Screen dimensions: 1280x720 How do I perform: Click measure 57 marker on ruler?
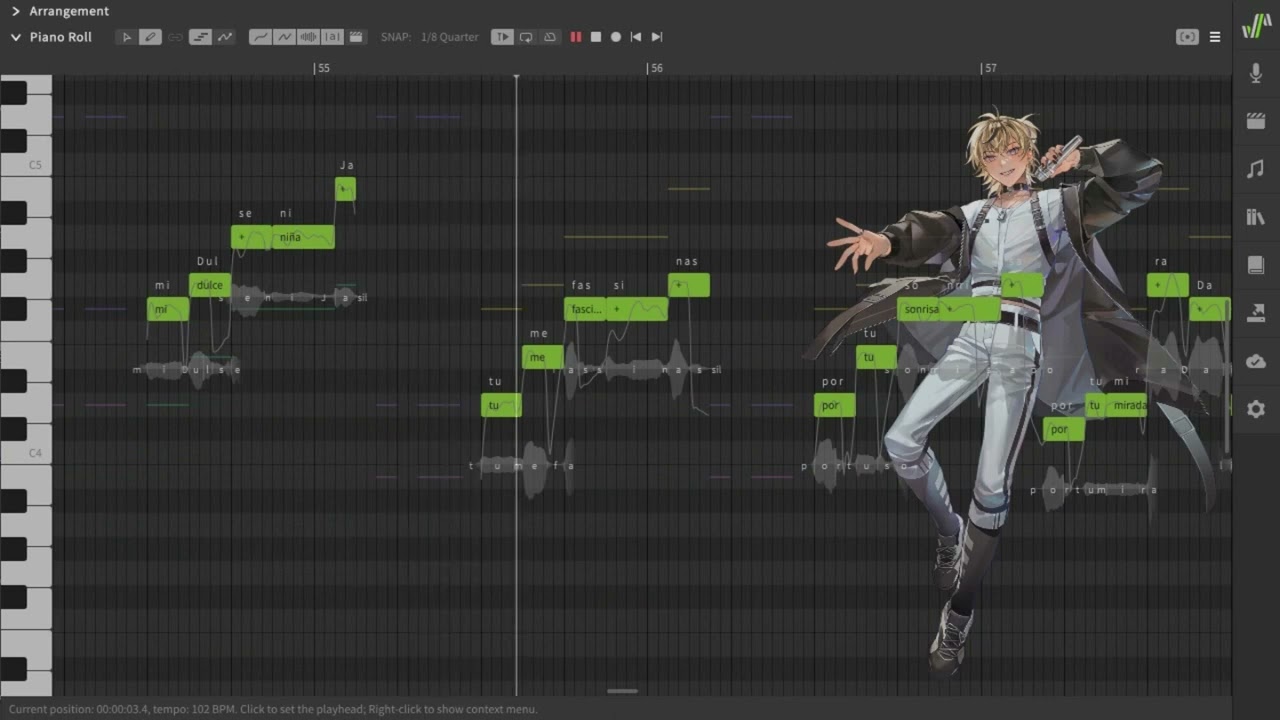(989, 68)
